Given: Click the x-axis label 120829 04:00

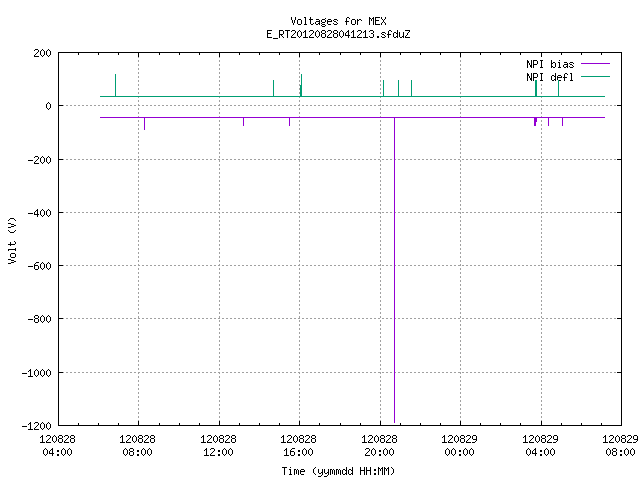Looking at the screenshot, I should tap(540, 446).
